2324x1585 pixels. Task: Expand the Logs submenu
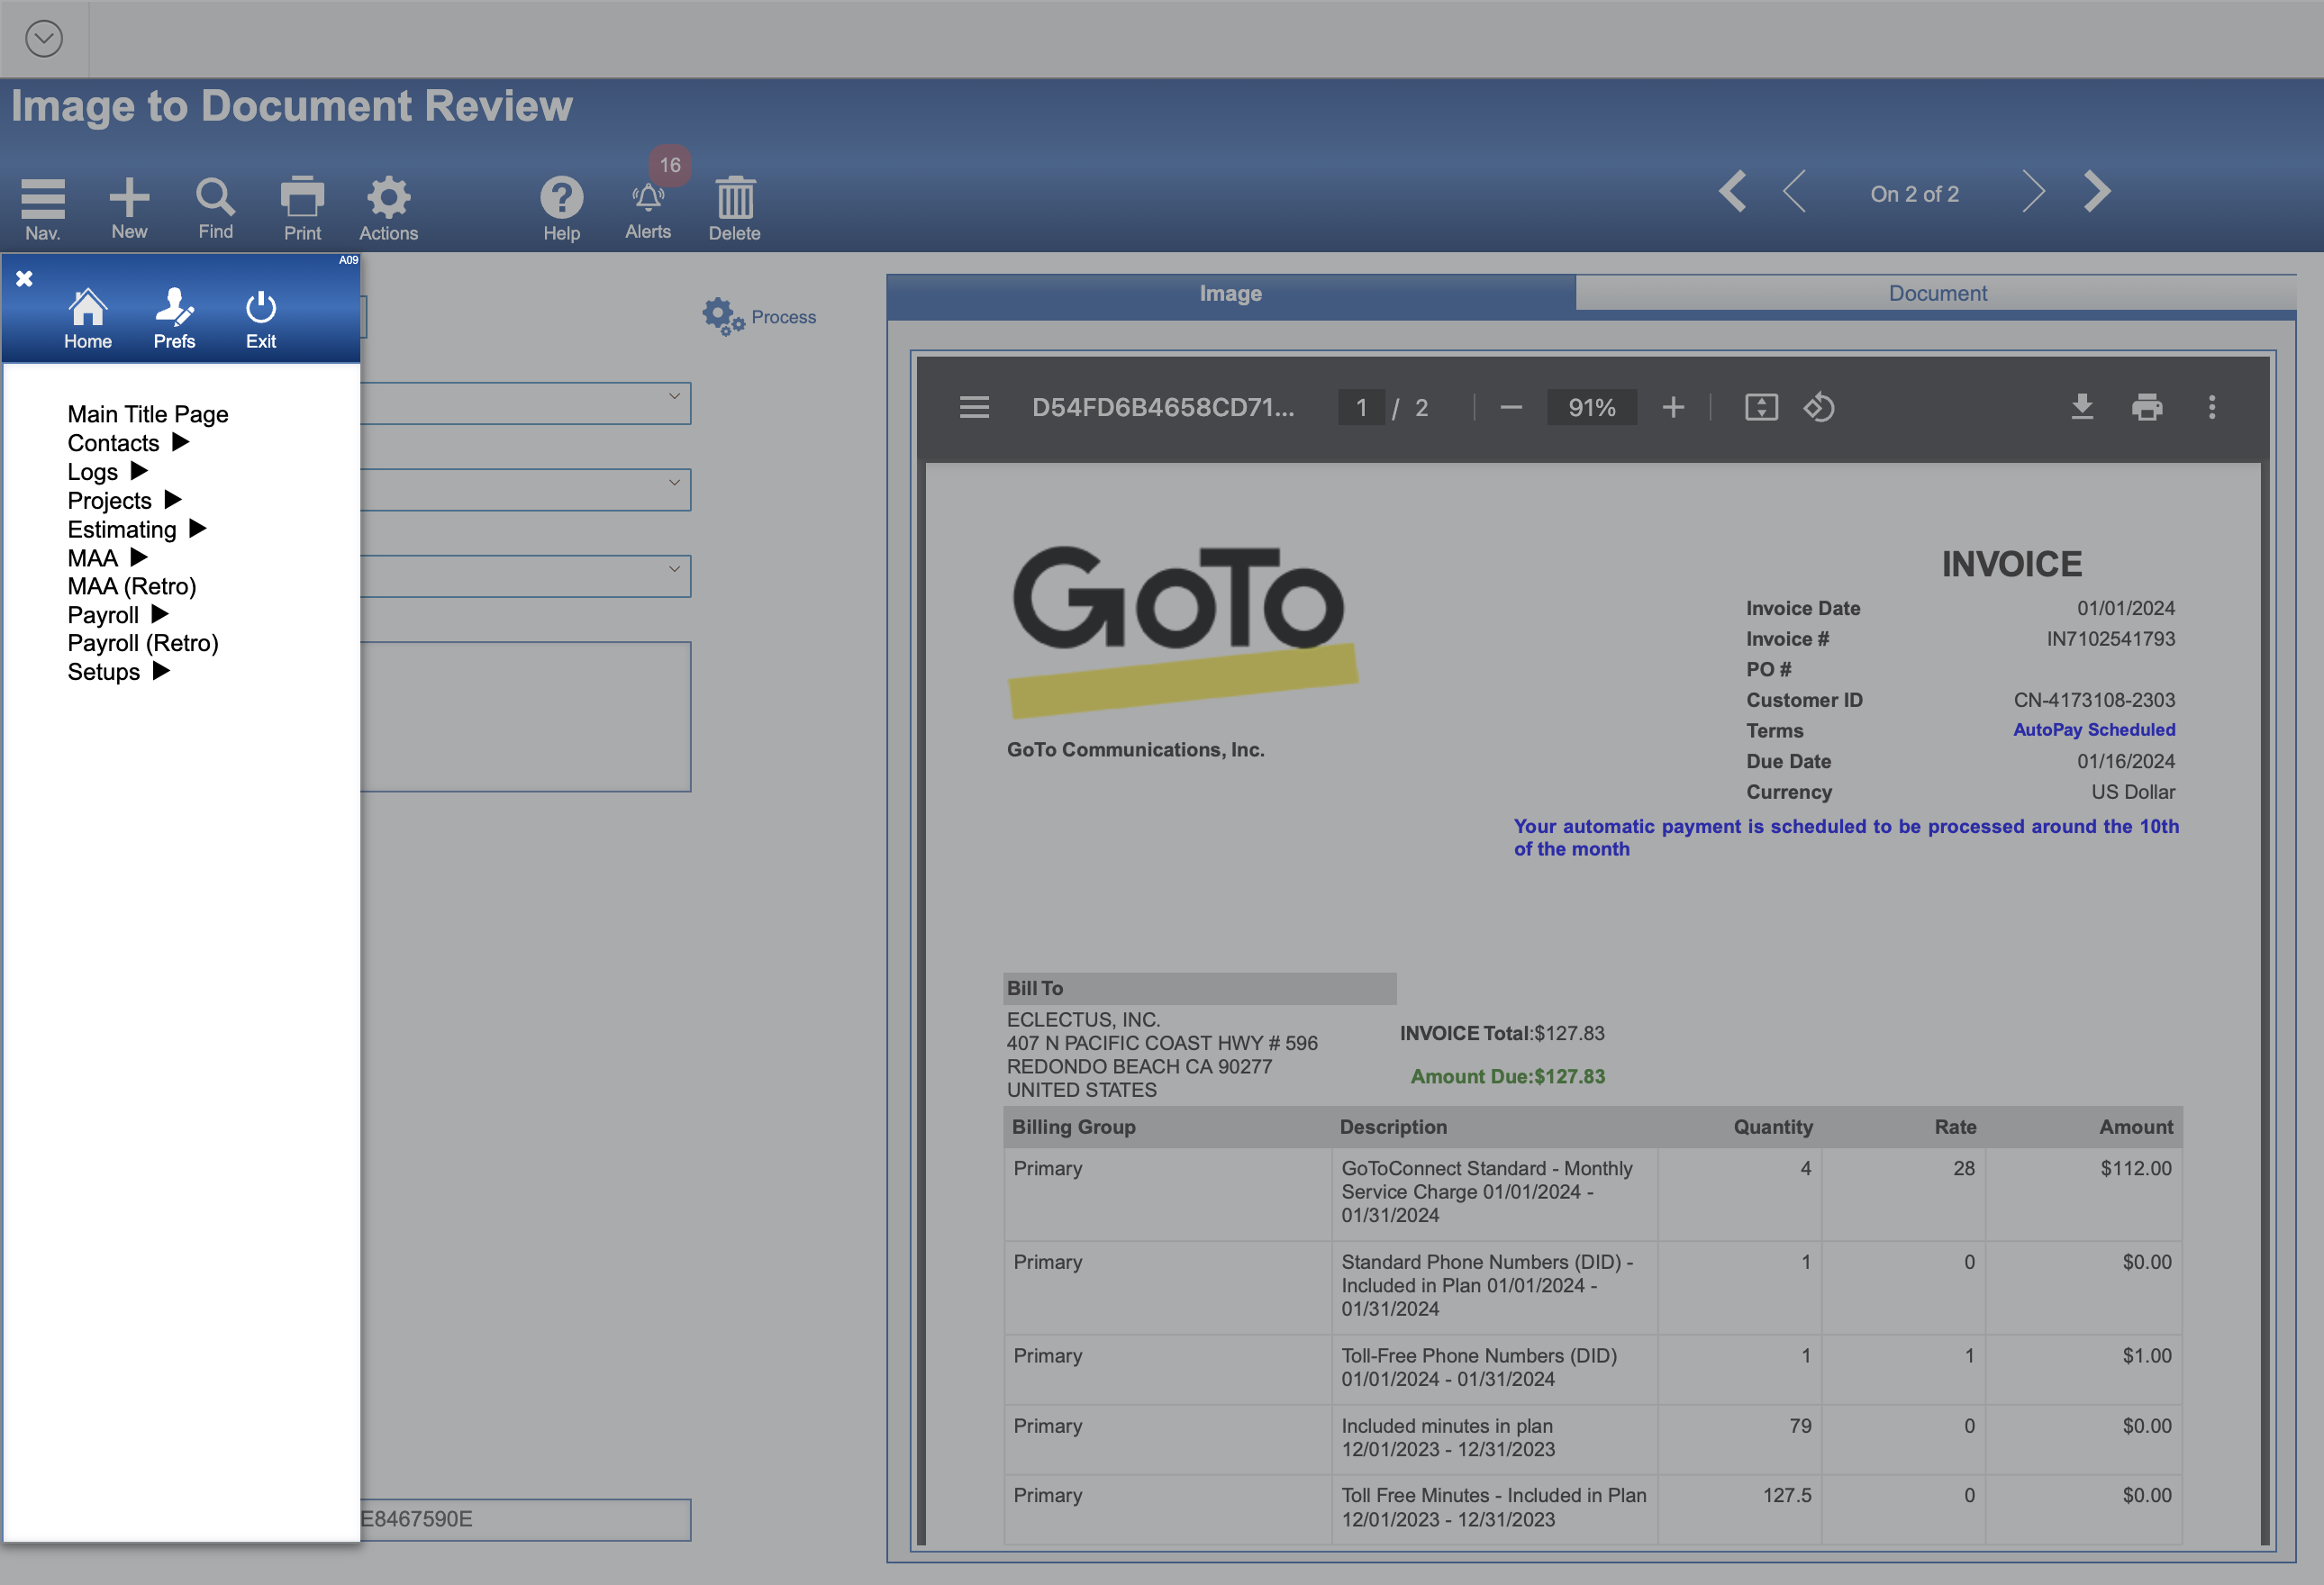pos(108,472)
